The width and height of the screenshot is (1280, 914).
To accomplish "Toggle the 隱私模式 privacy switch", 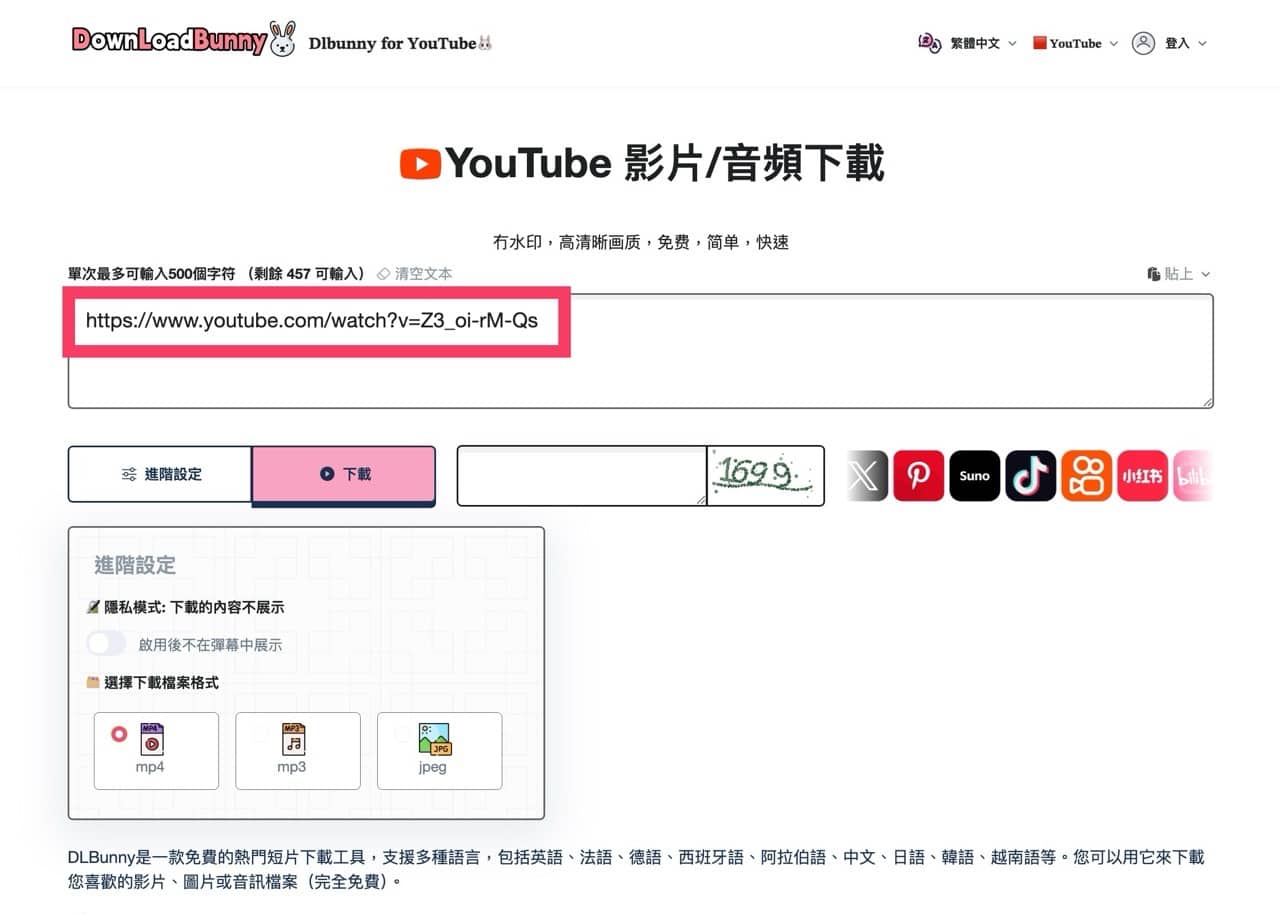I will point(107,644).
